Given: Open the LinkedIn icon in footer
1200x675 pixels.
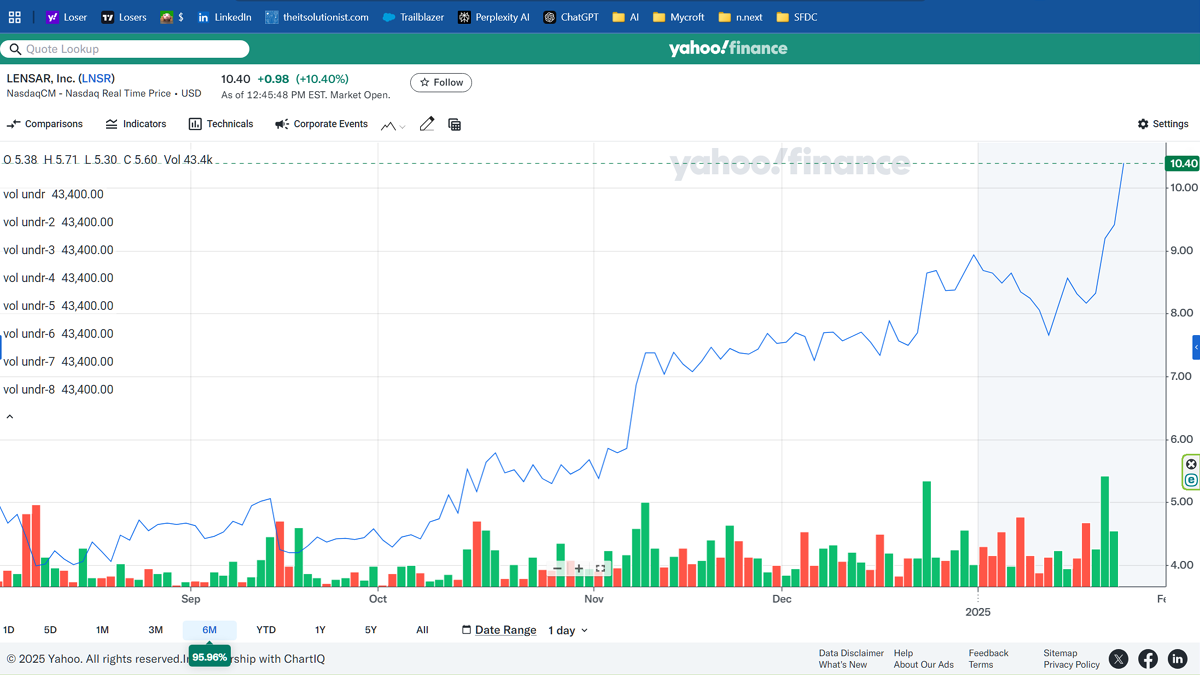Looking at the screenshot, I should tap(1178, 658).
